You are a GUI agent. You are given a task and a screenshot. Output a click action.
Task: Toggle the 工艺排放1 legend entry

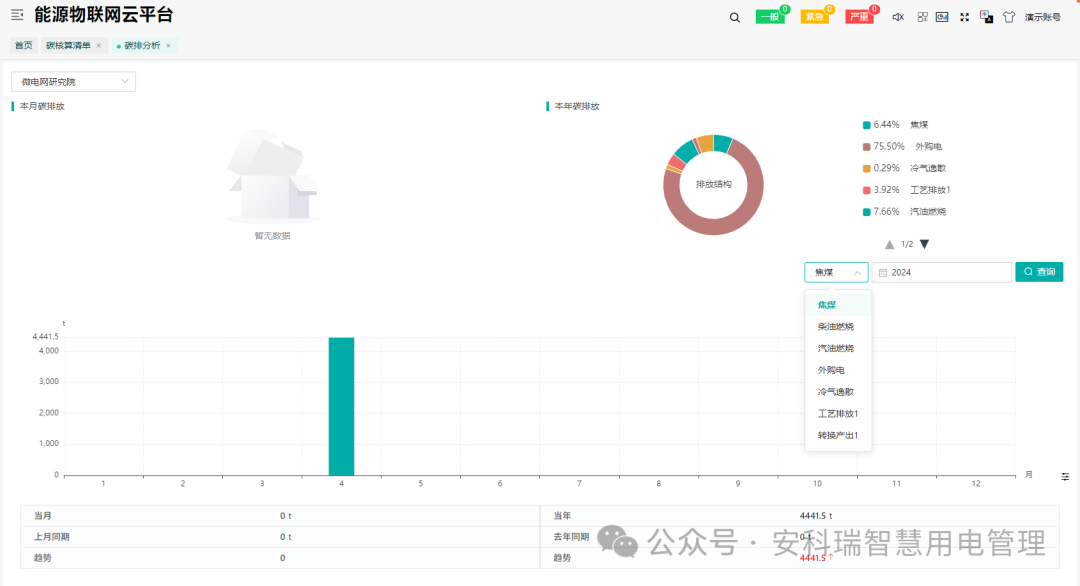point(906,190)
